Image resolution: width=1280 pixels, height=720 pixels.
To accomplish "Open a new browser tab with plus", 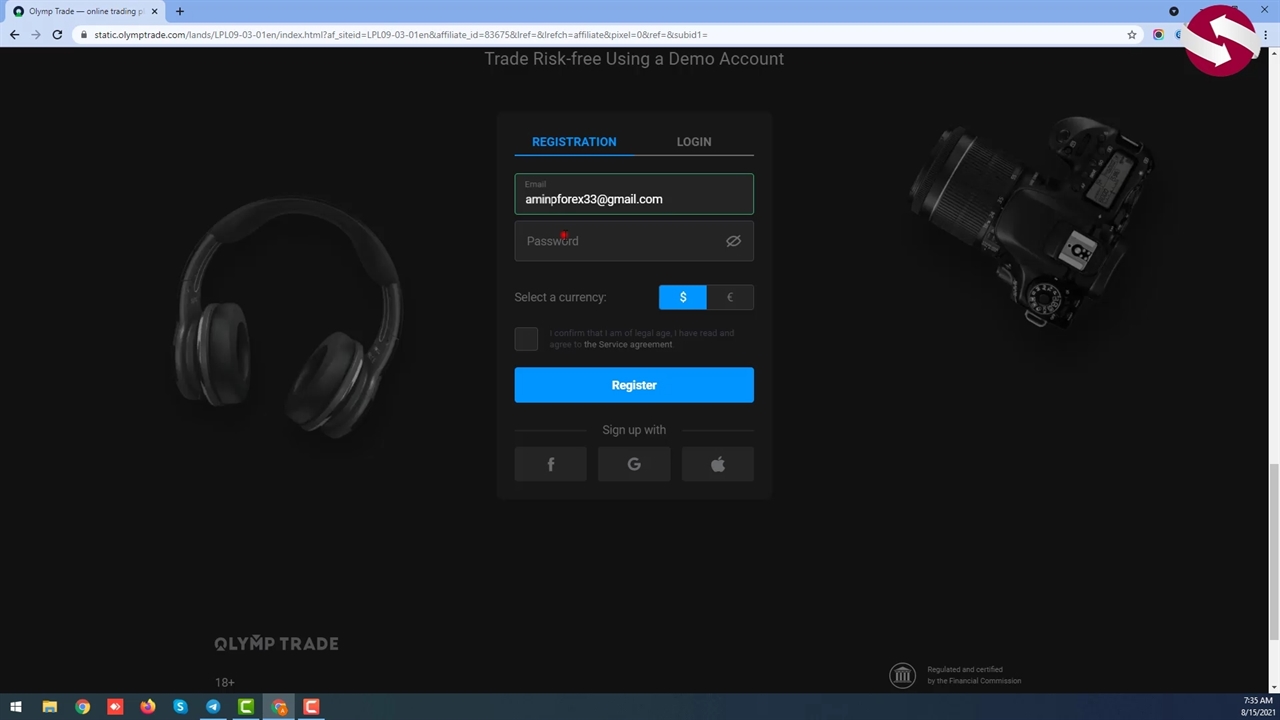I will click(180, 11).
